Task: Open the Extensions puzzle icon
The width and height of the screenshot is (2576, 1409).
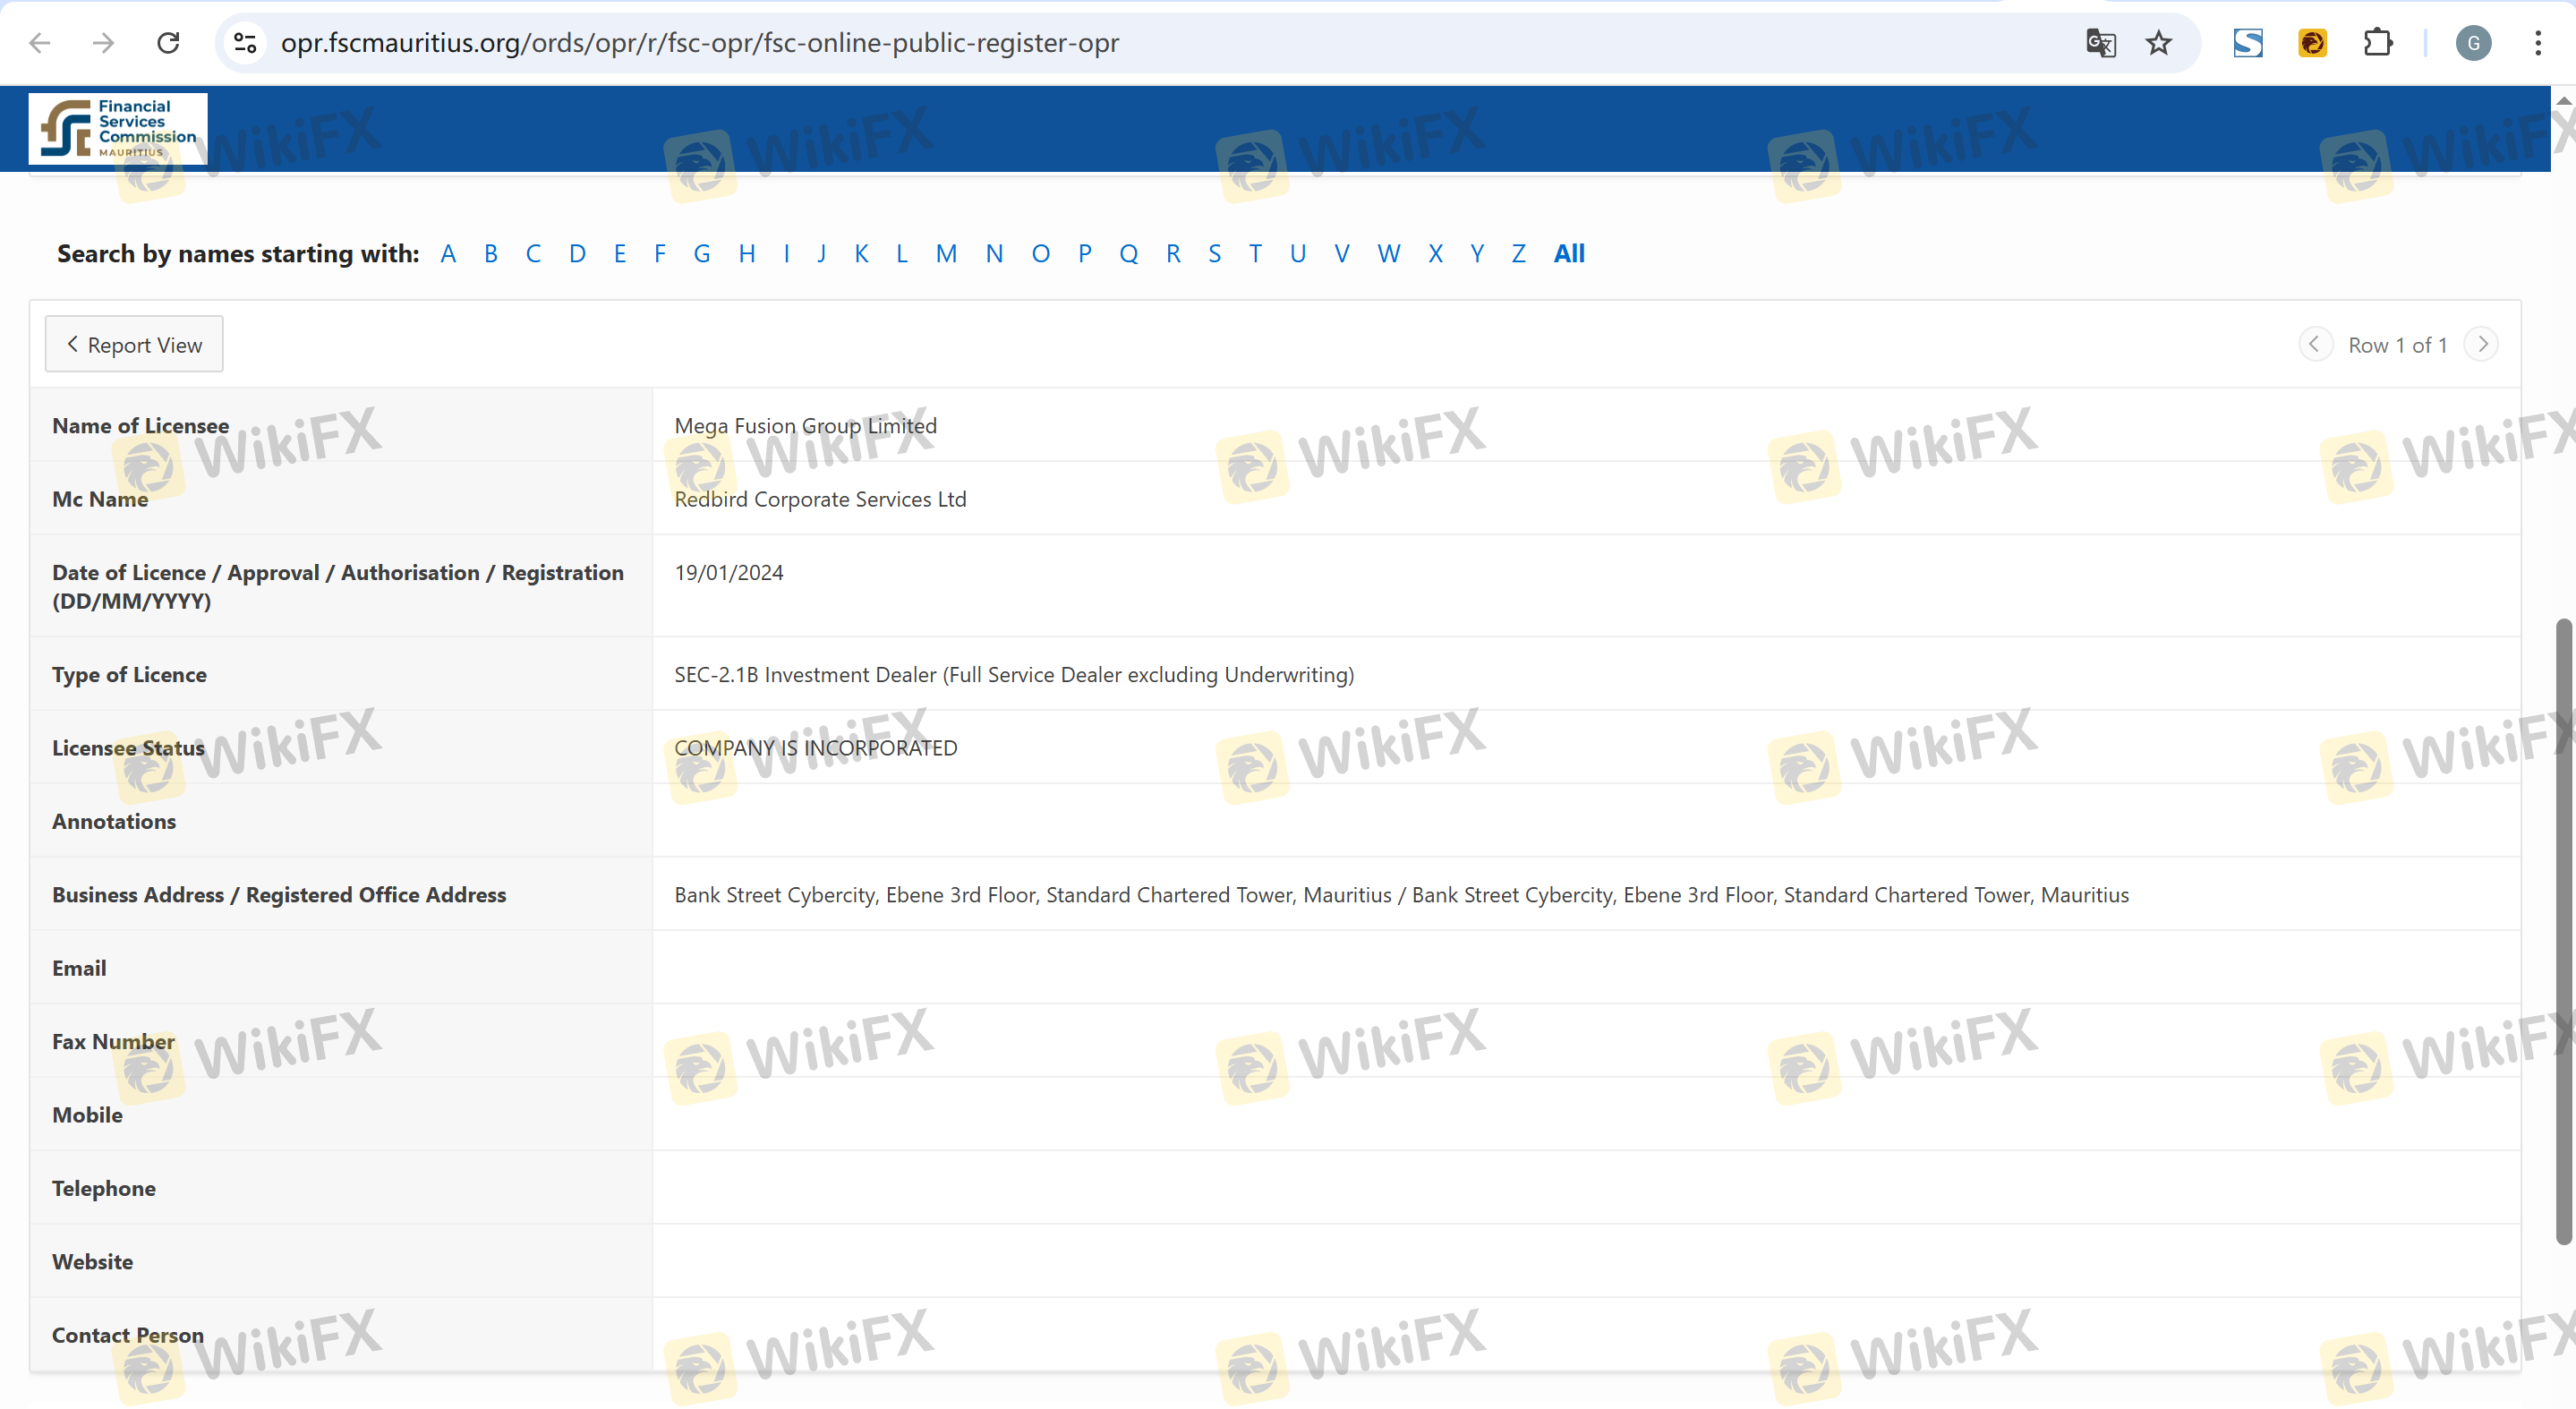Action: click(x=2377, y=43)
